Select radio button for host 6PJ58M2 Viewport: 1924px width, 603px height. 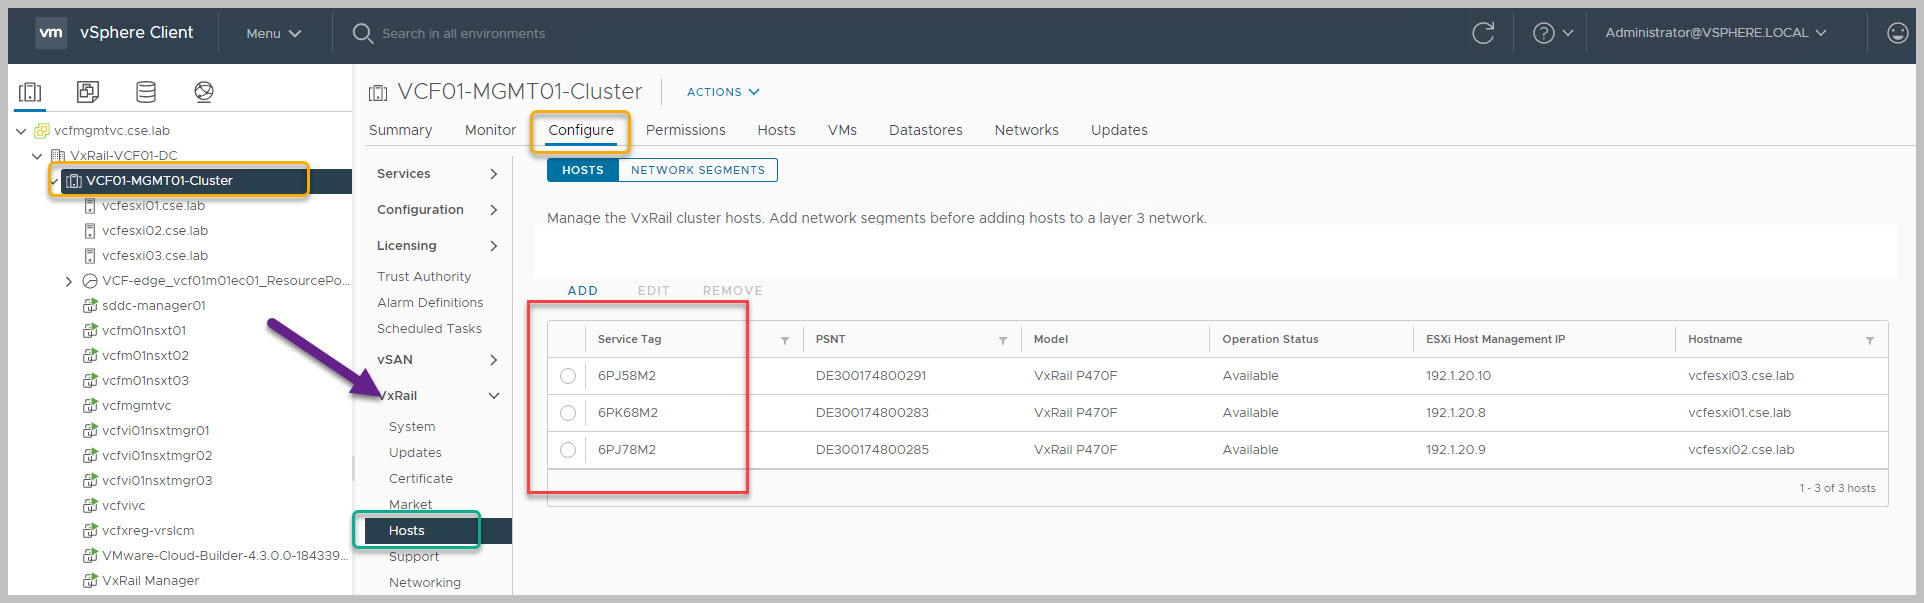click(x=568, y=376)
